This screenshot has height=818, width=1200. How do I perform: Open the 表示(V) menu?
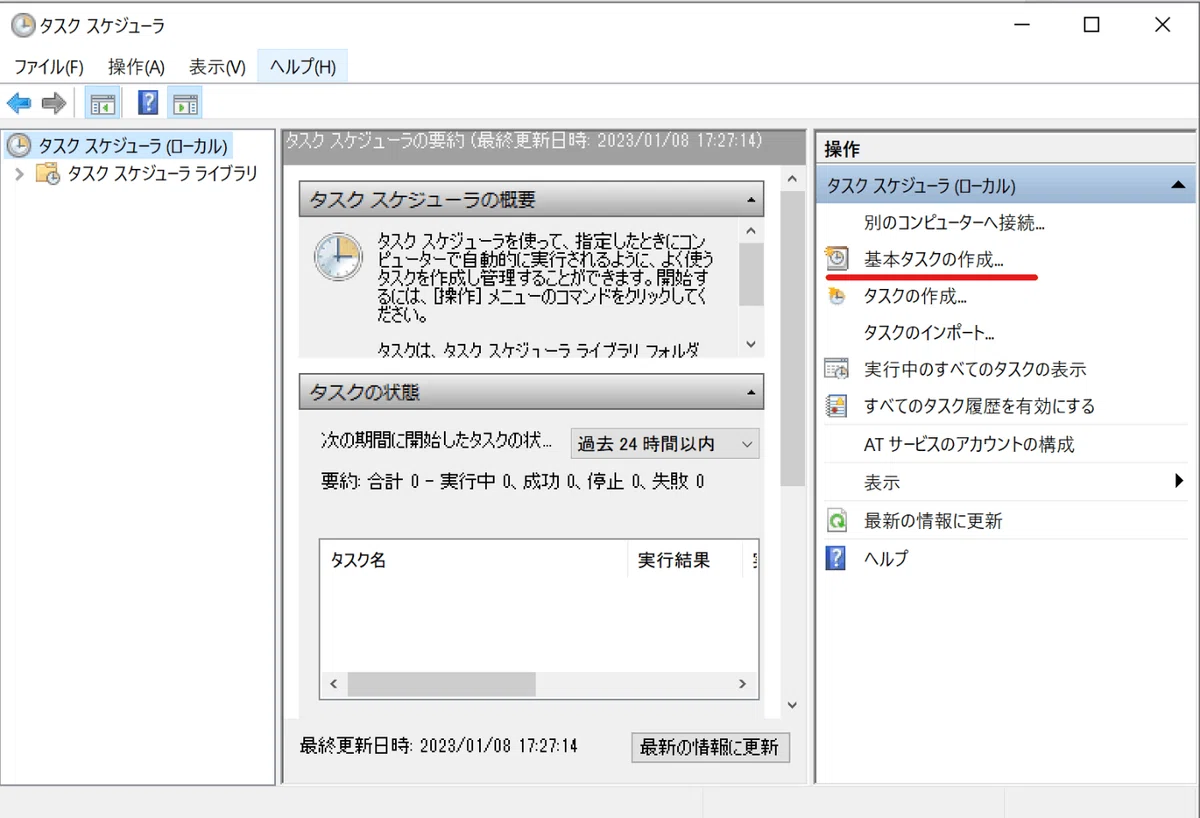[217, 67]
